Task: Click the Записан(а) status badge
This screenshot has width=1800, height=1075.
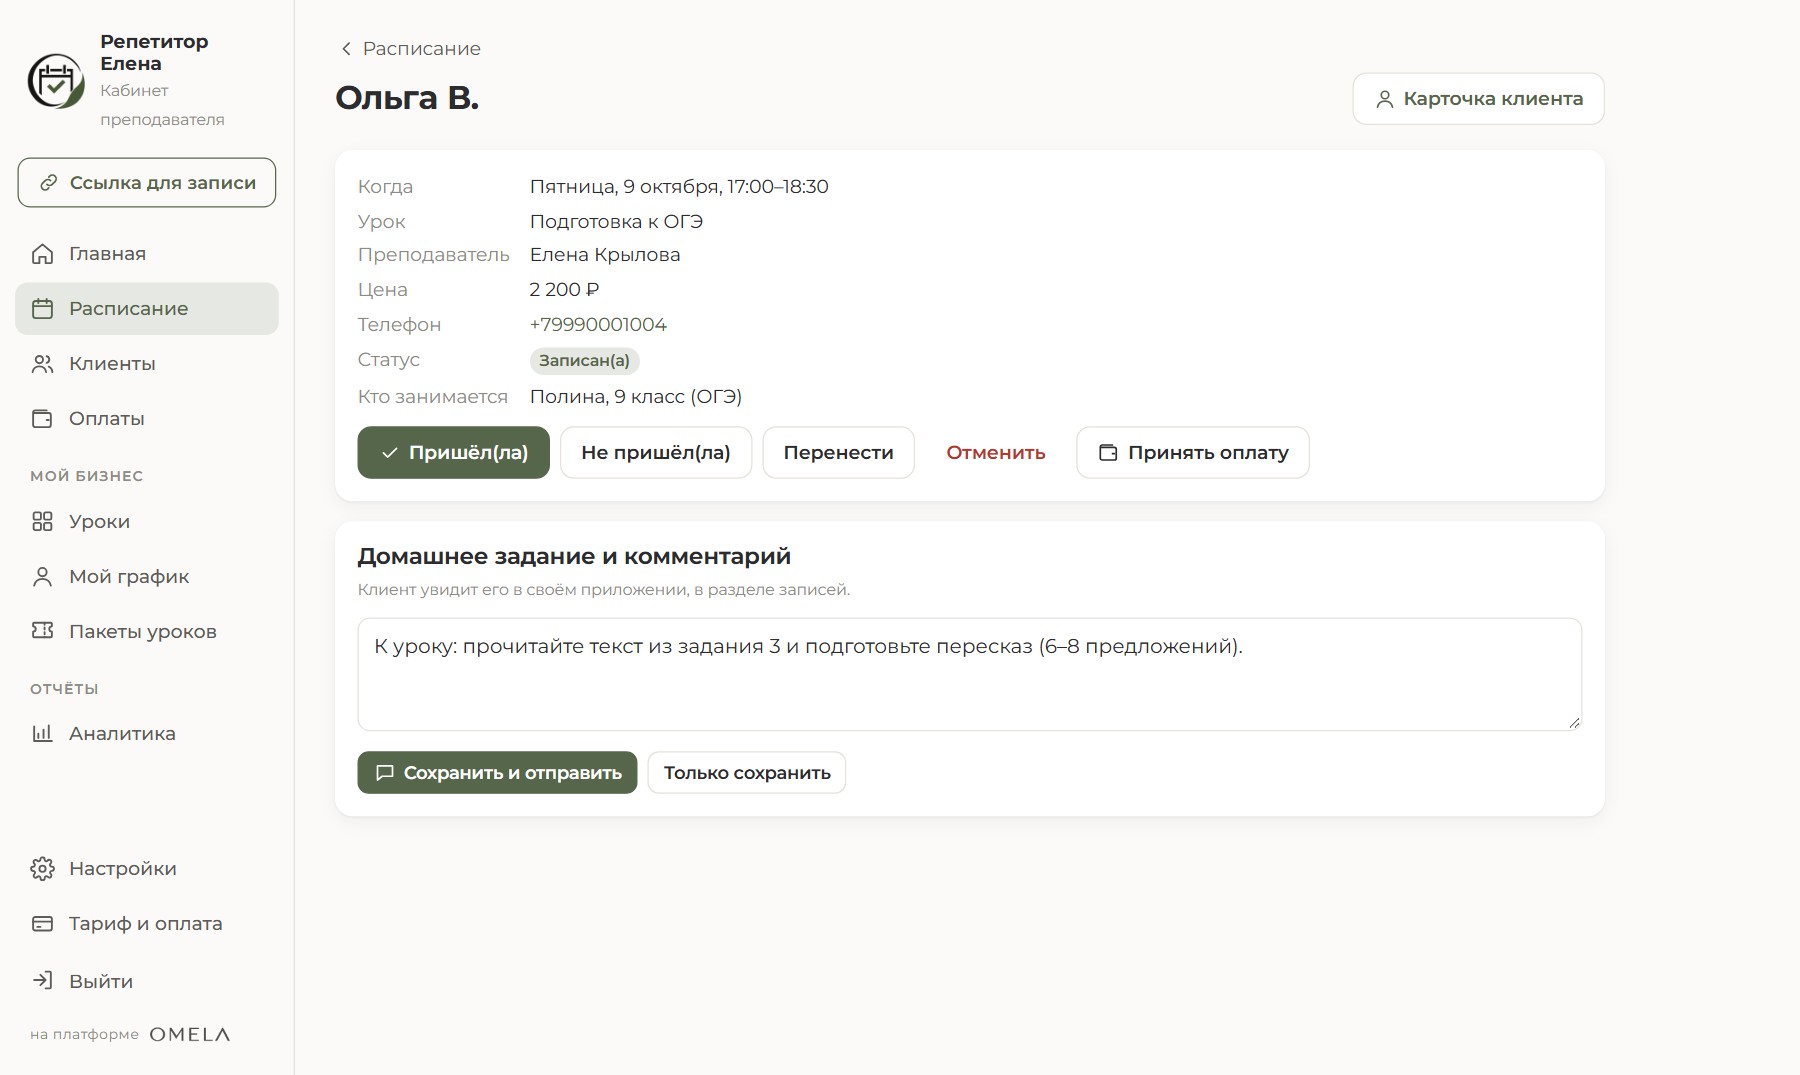Action: (585, 360)
